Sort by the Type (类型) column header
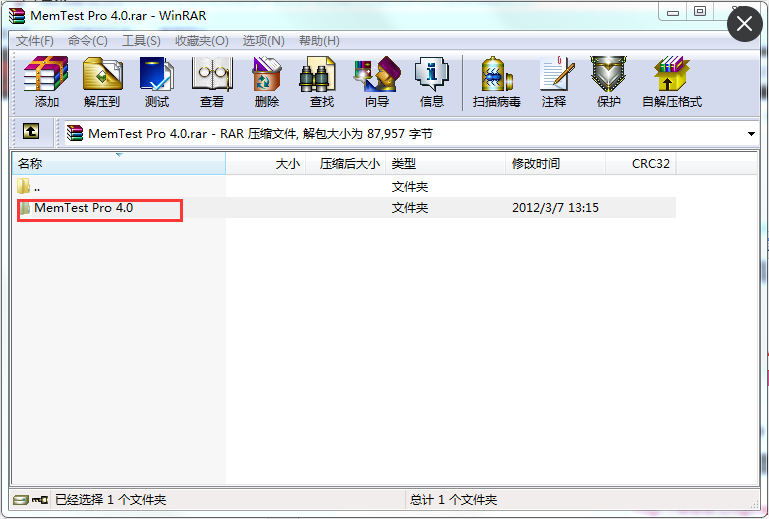Viewport: 769px width, 519px height. coord(446,163)
